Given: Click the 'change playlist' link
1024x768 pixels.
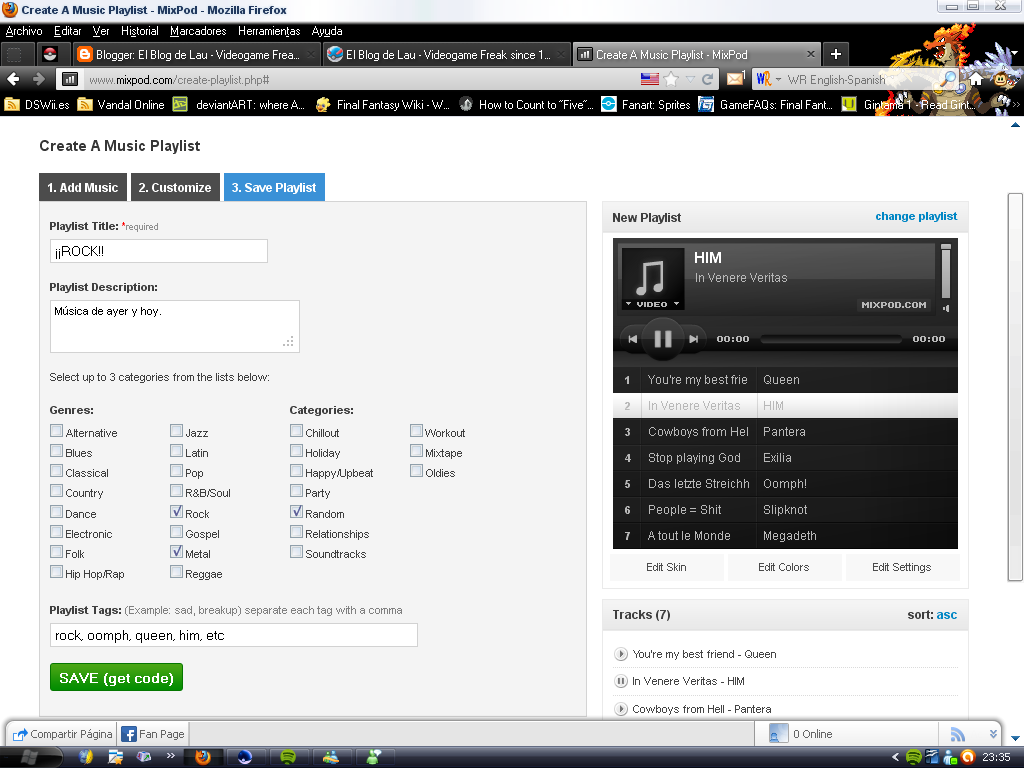Looking at the screenshot, I should coord(916,216).
